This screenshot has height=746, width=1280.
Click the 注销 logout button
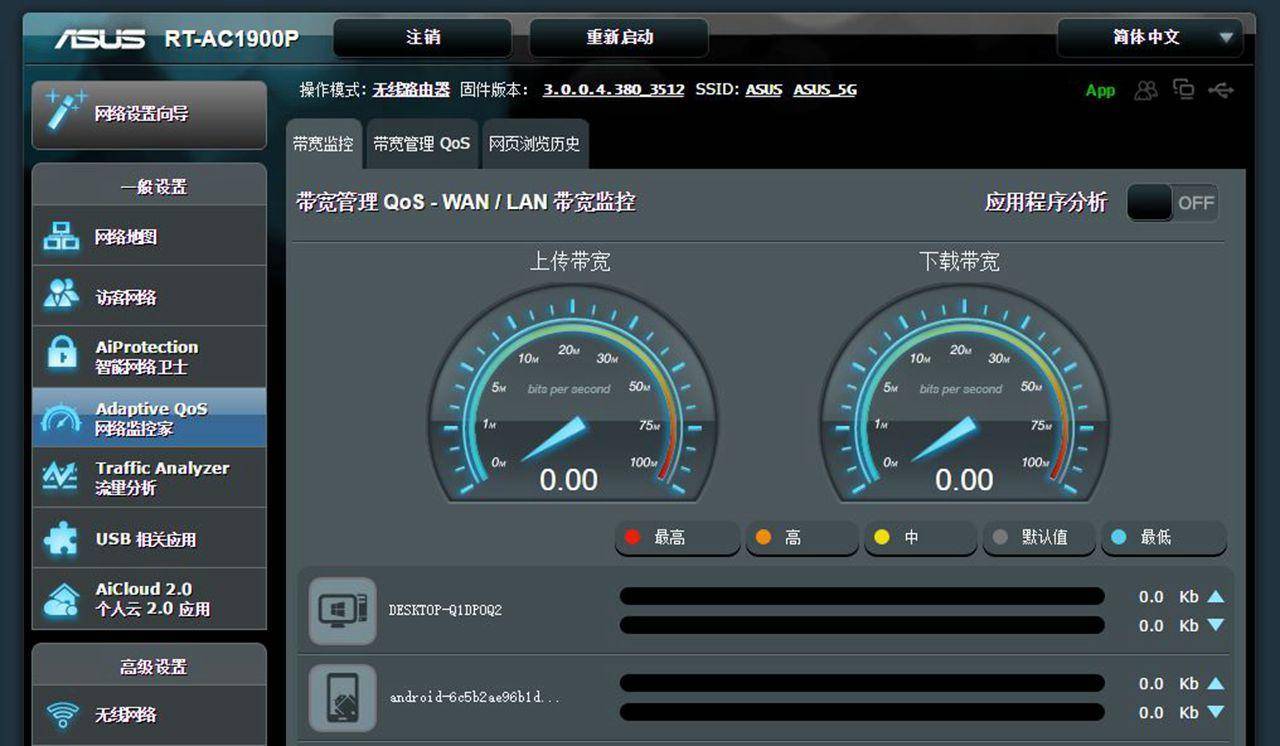point(423,38)
